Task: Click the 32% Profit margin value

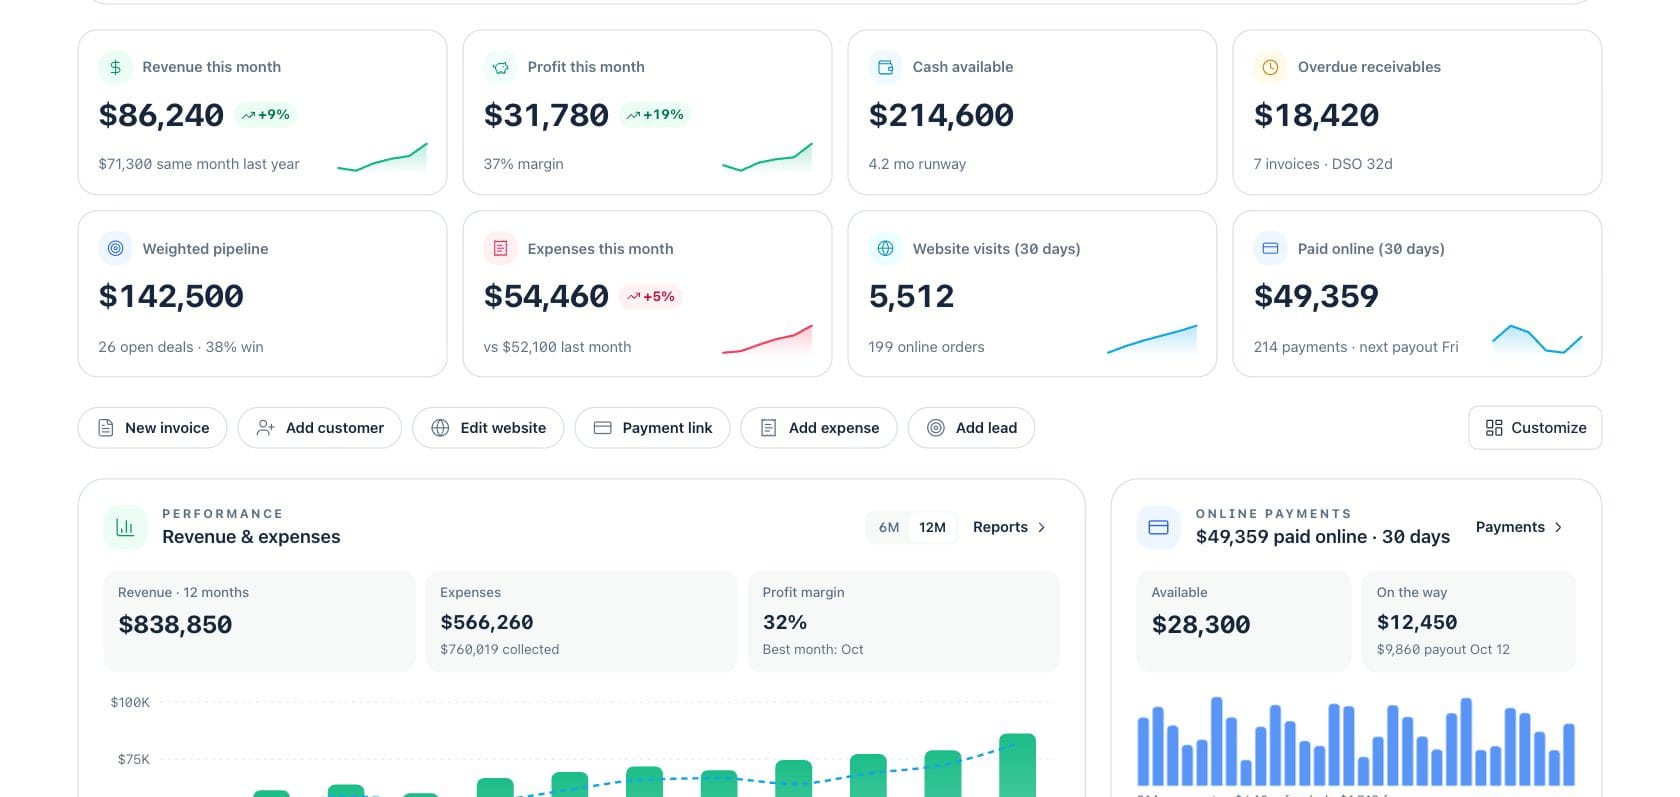Action: [784, 622]
